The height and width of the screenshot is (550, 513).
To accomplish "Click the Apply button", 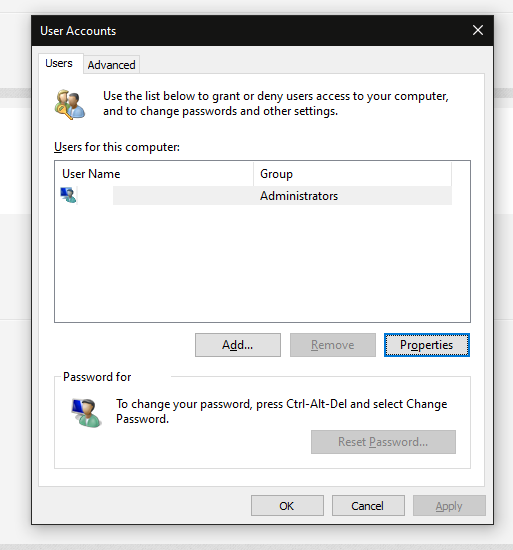I will pos(449,506).
